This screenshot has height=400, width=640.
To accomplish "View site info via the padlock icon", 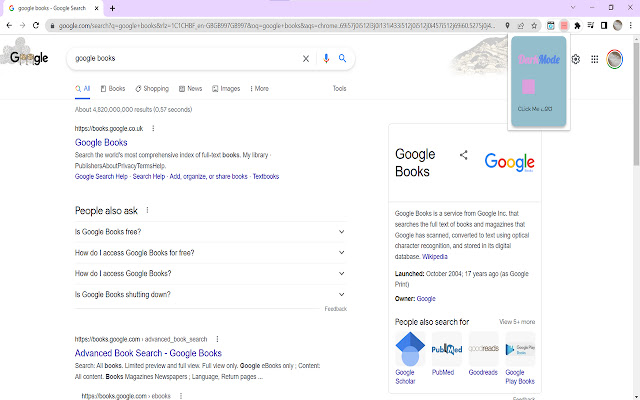I will (52, 26).
